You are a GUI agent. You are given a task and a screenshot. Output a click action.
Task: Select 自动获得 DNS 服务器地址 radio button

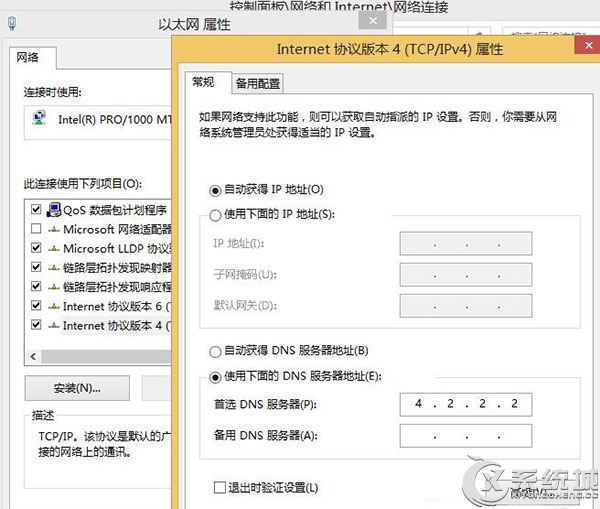tap(215, 351)
